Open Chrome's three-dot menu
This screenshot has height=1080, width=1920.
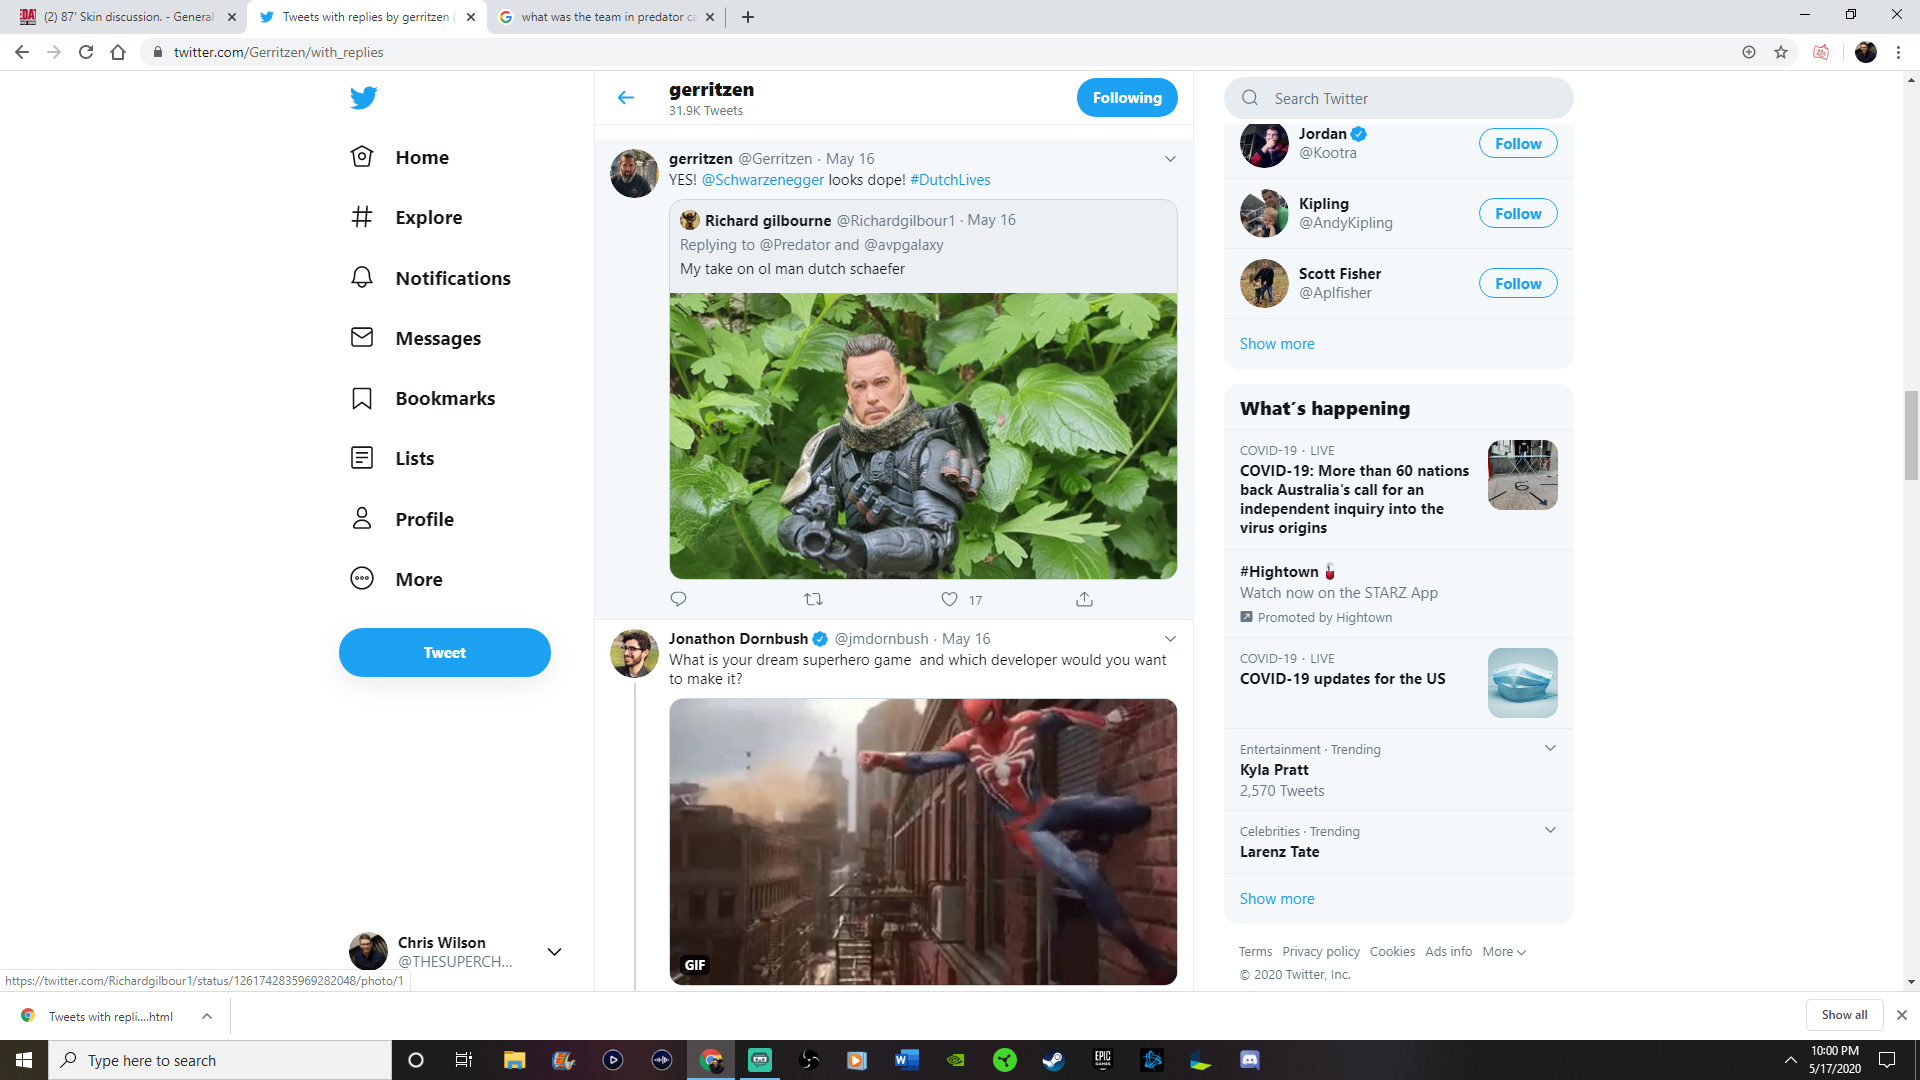1898,52
